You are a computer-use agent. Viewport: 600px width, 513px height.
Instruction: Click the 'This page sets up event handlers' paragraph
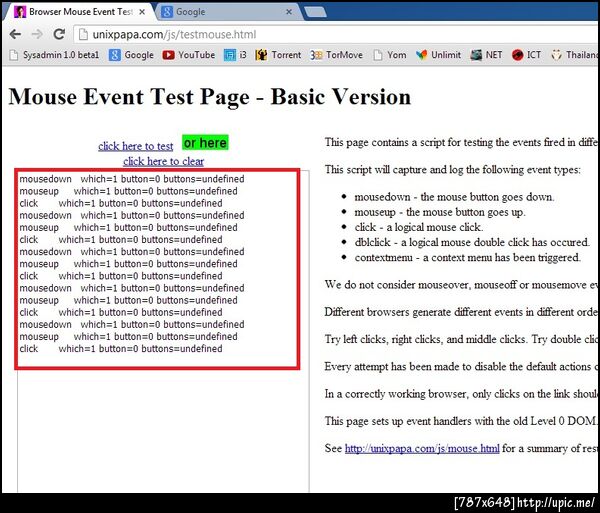point(461,421)
